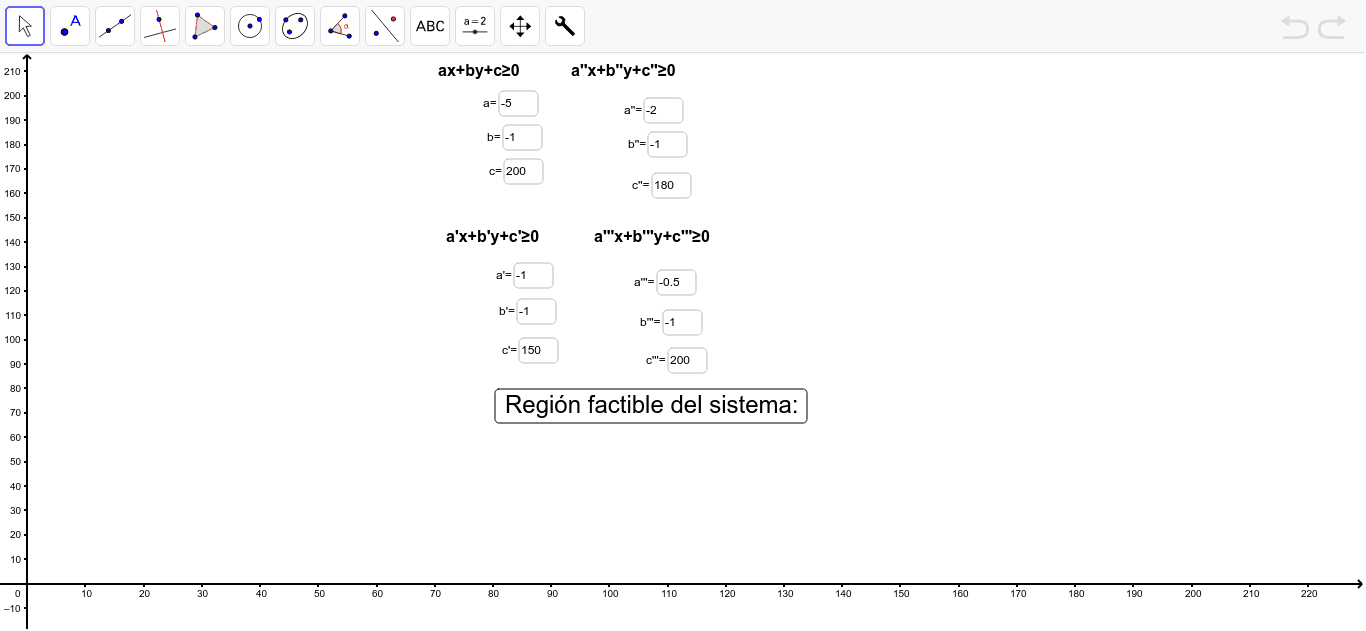Select the Angle measurement tool
The width and height of the screenshot is (1366, 631).
tap(340, 26)
